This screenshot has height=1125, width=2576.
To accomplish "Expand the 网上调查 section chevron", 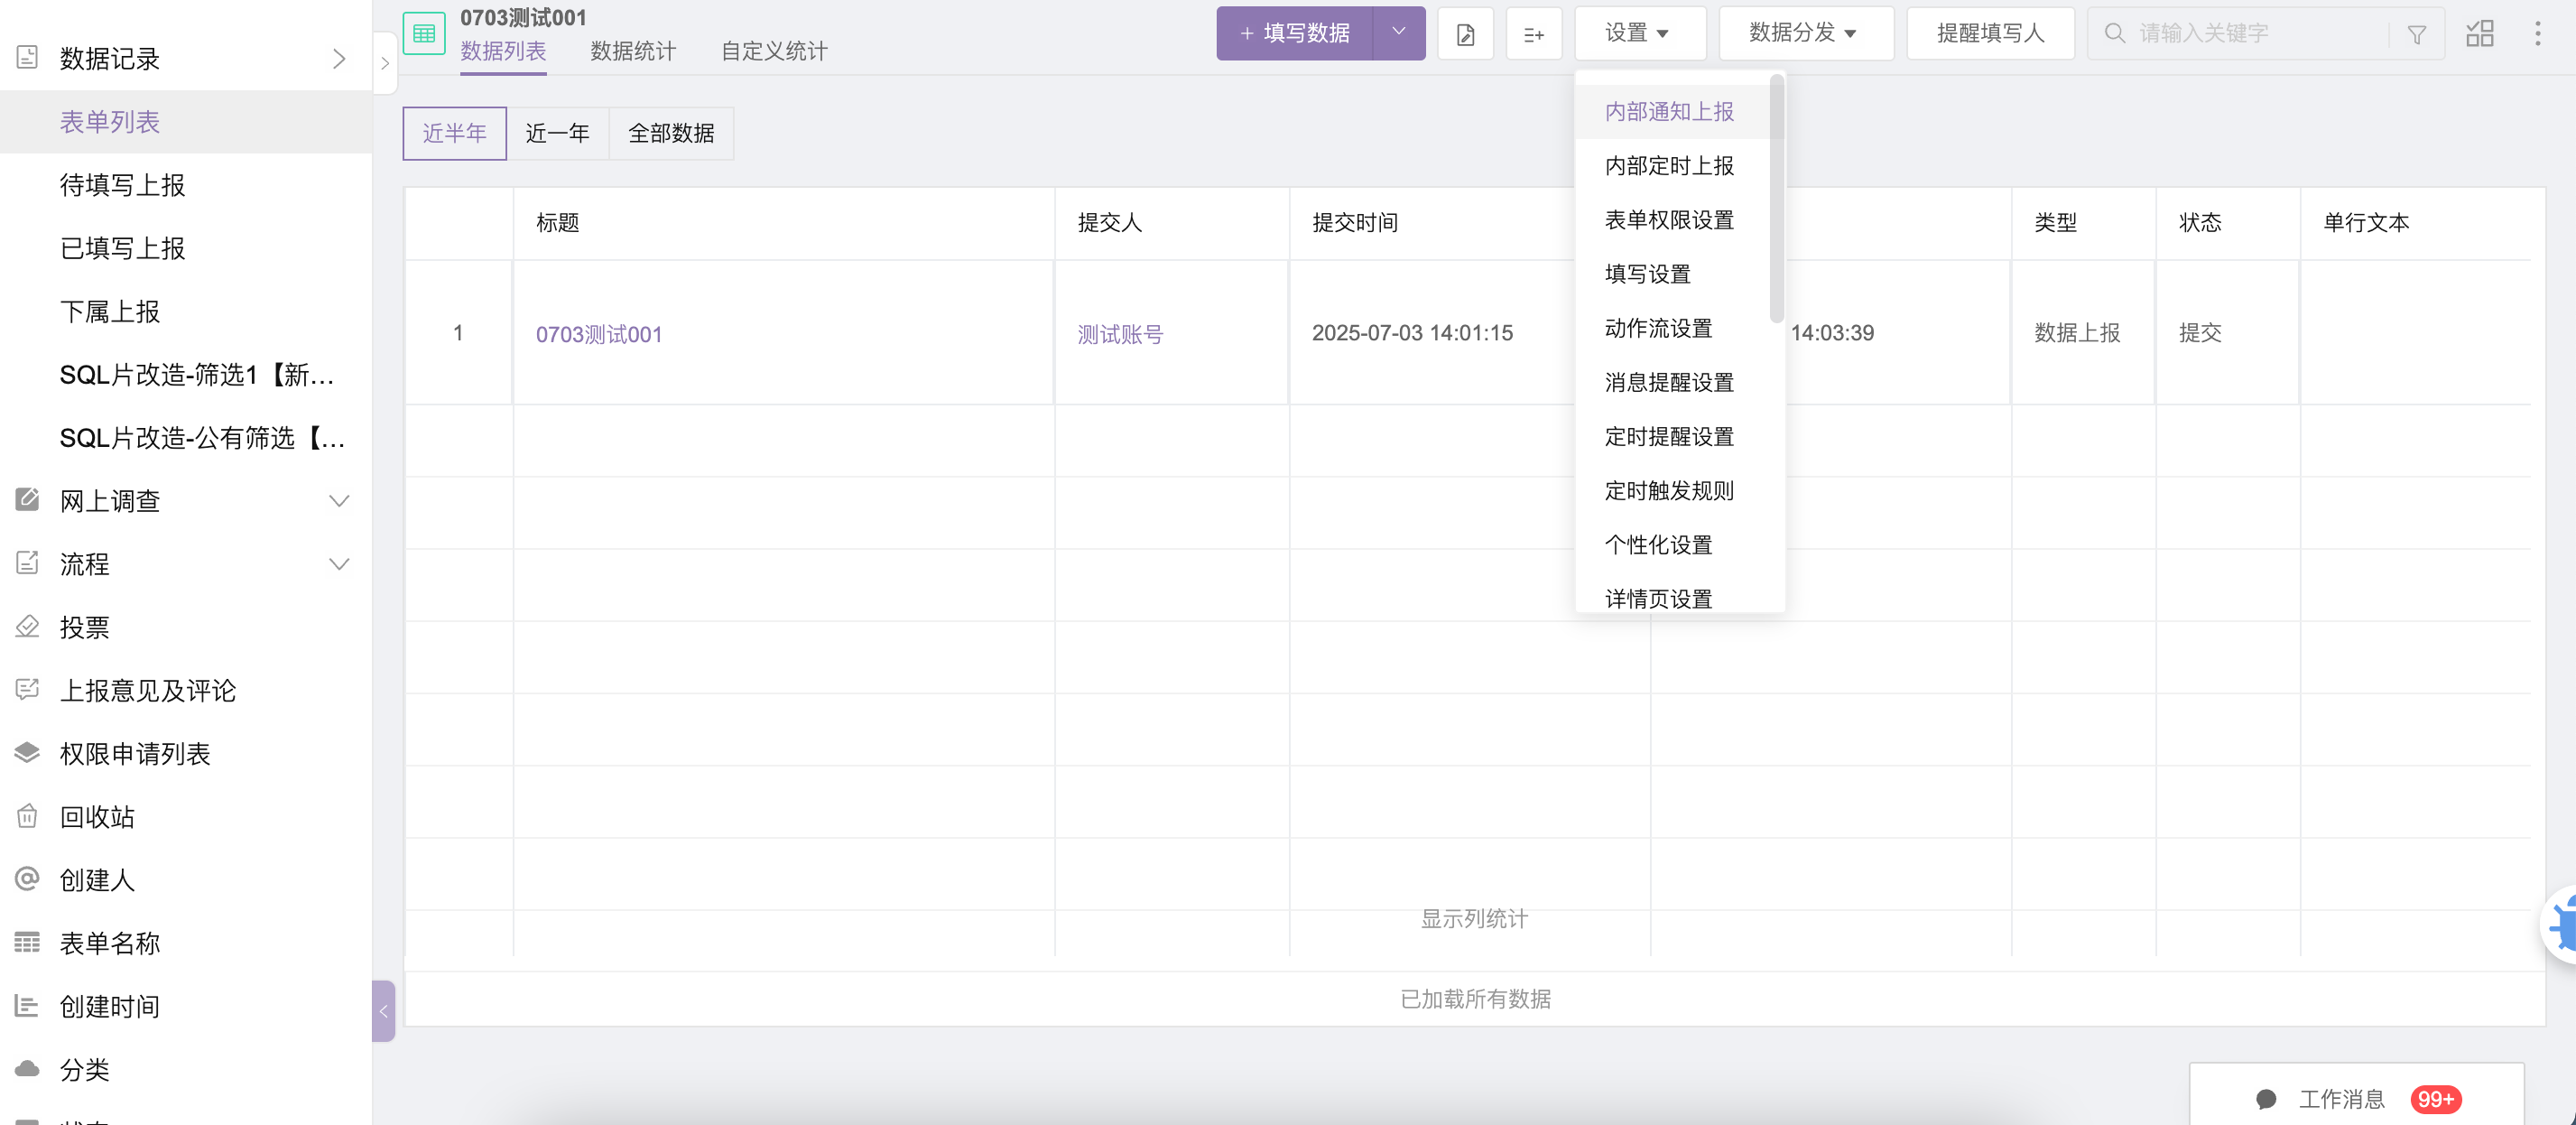I will [339, 500].
